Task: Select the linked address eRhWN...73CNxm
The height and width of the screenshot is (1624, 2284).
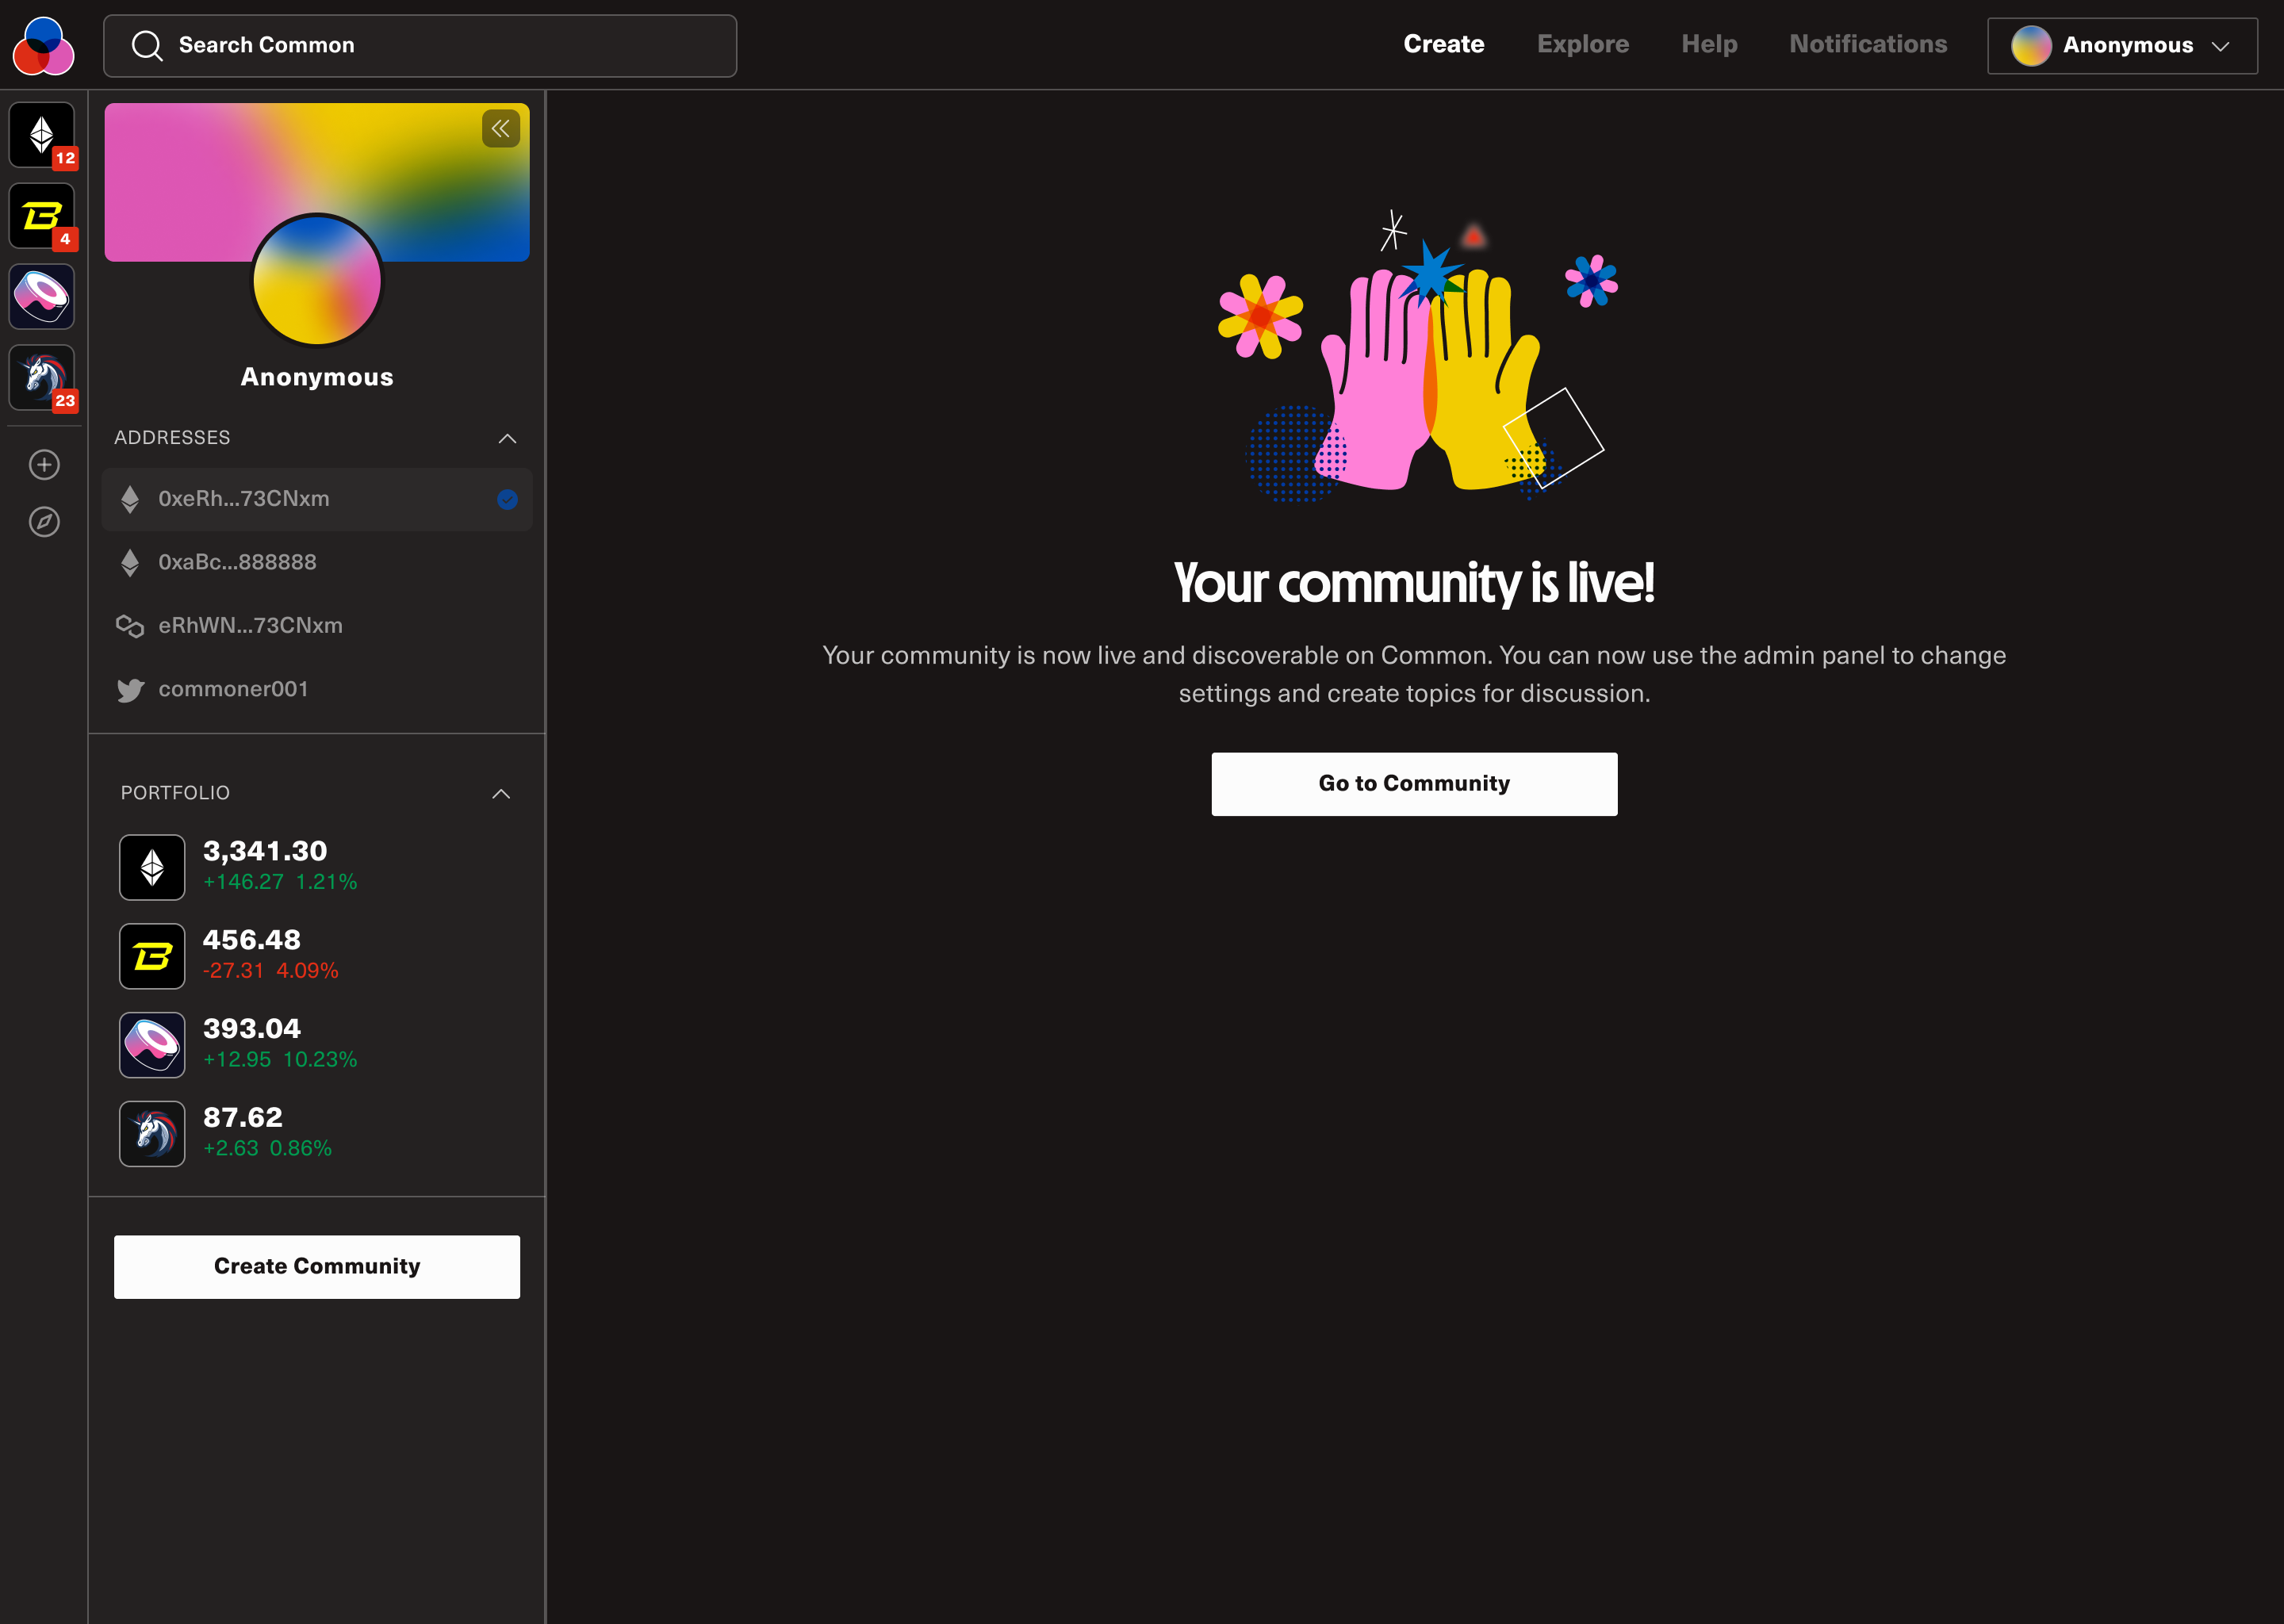Action: [x=250, y=626]
